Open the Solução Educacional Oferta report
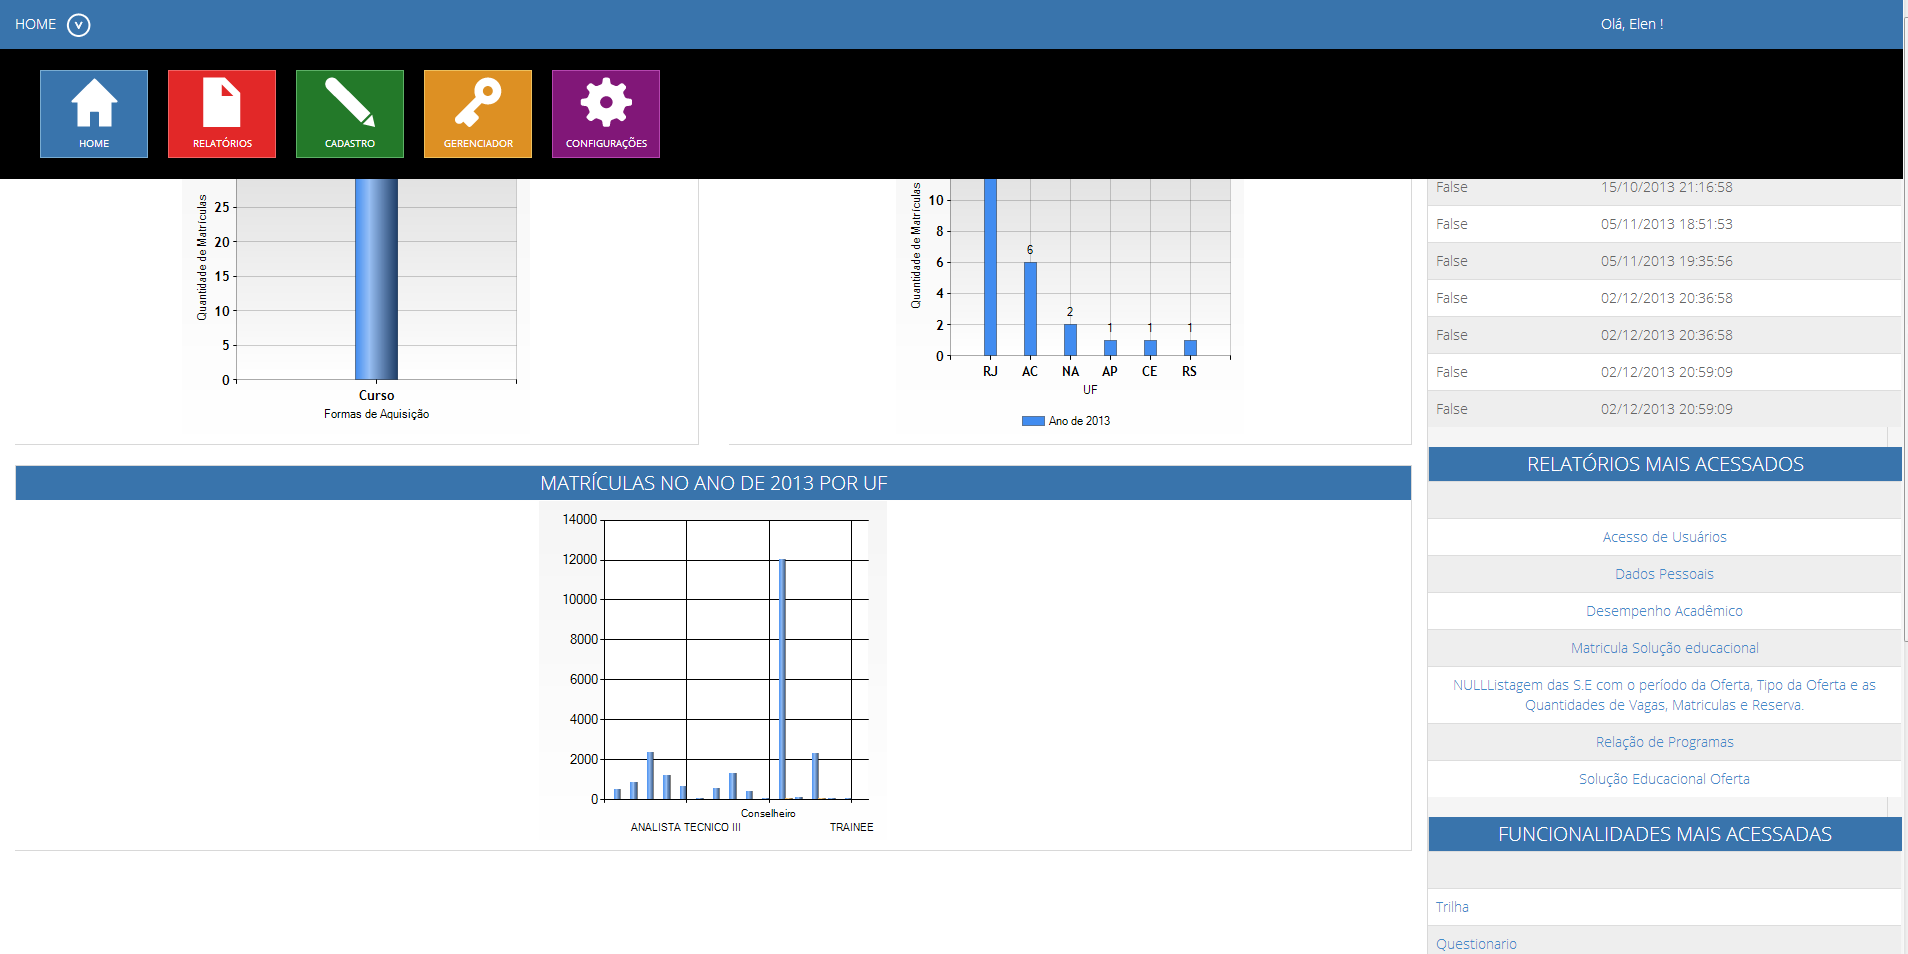This screenshot has width=1908, height=954. pos(1664,779)
